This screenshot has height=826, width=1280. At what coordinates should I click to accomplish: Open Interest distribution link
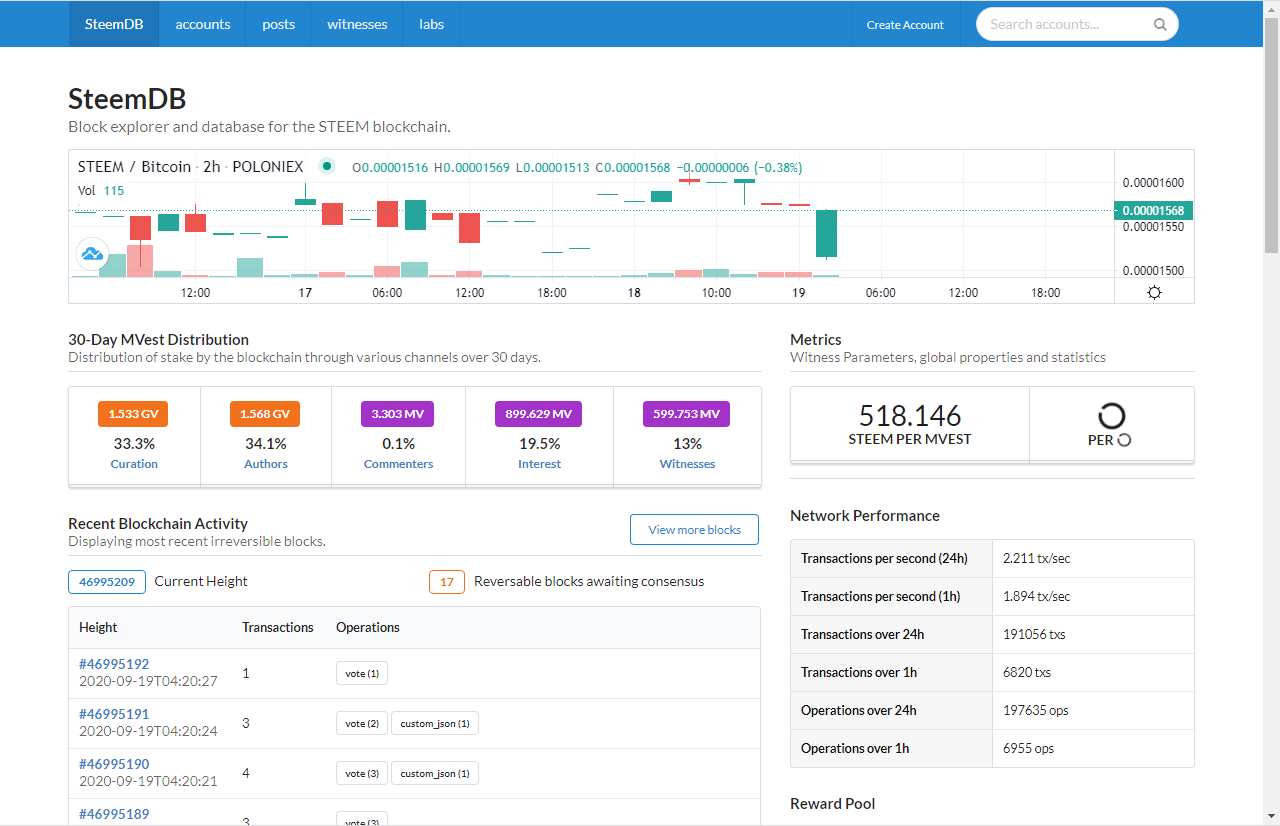click(x=539, y=464)
